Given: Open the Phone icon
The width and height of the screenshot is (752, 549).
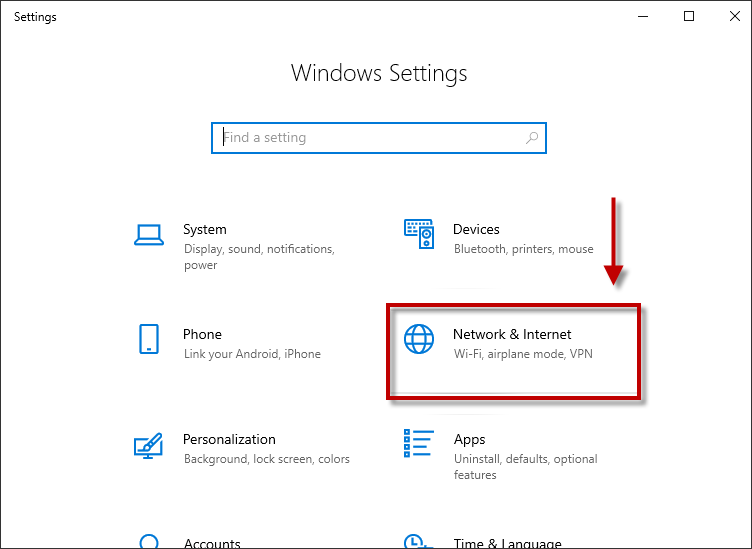Looking at the screenshot, I should click(x=149, y=339).
